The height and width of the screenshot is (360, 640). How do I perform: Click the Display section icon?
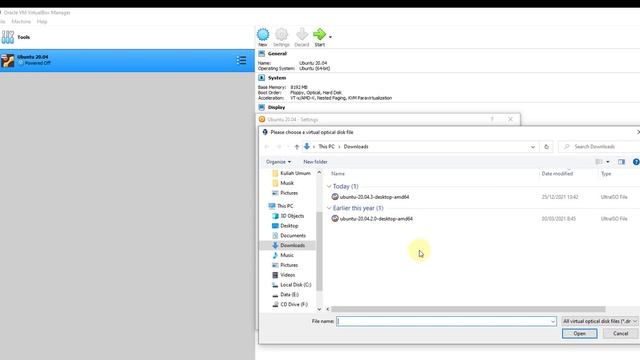point(262,107)
